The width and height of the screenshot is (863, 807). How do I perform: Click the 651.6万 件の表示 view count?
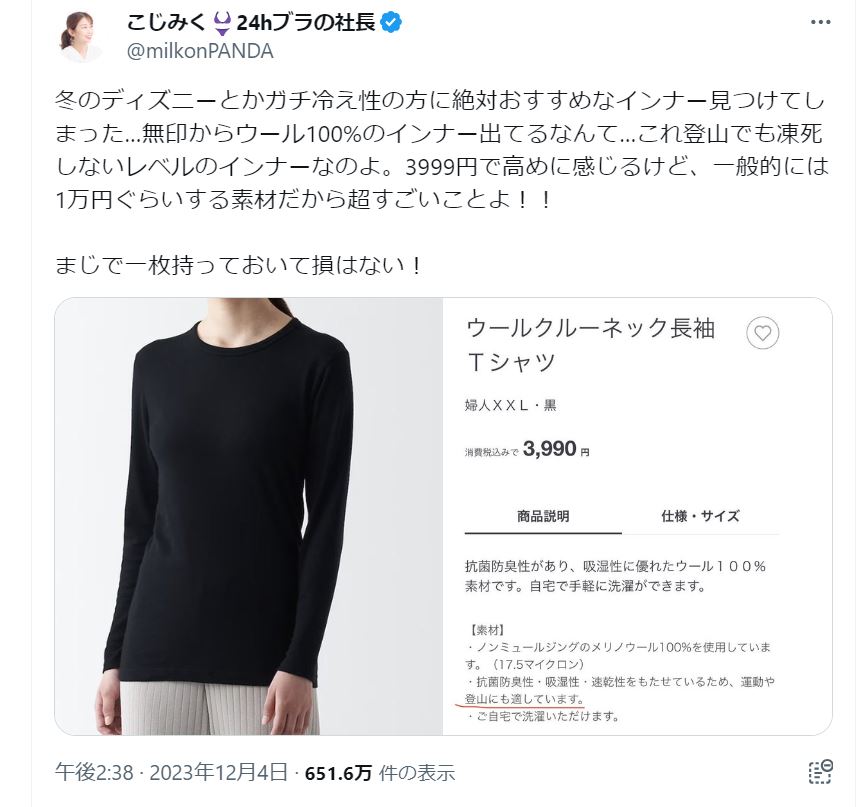tap(380, 773)
